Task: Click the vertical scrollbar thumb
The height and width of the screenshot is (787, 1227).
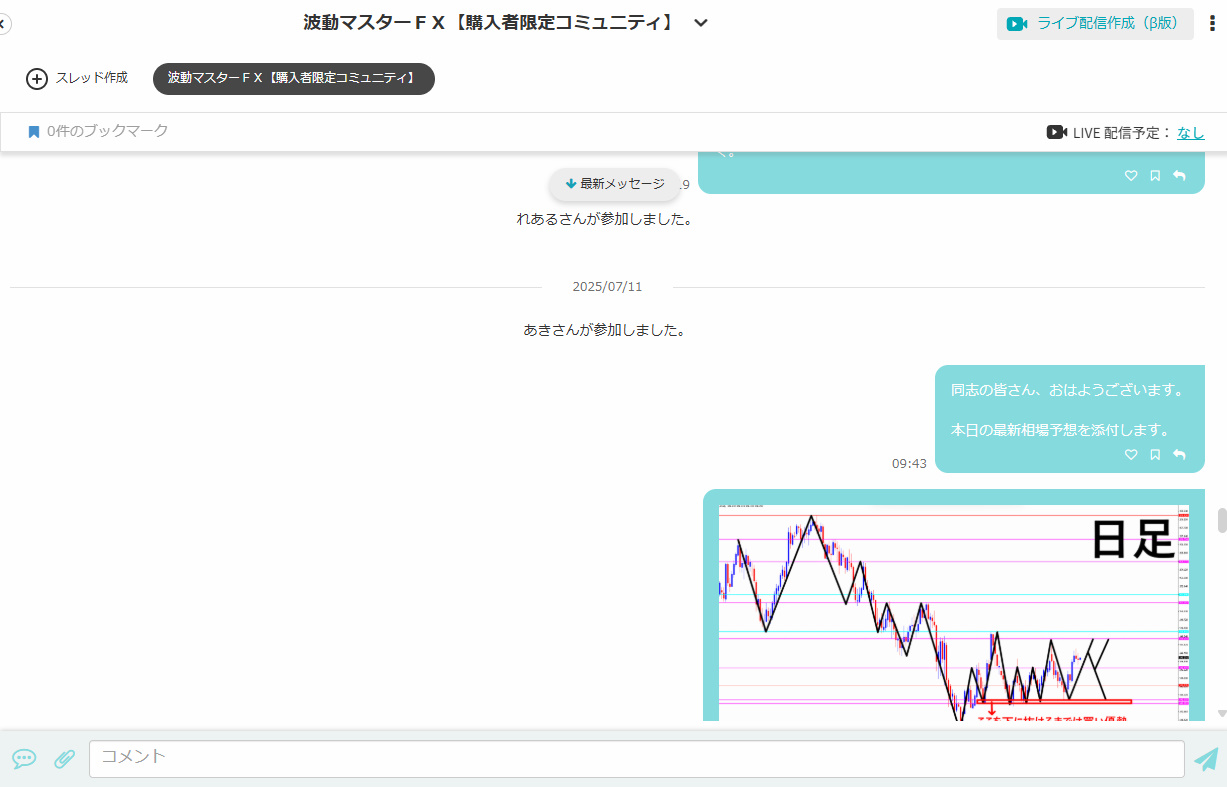Action: [x=1221, y=521]
